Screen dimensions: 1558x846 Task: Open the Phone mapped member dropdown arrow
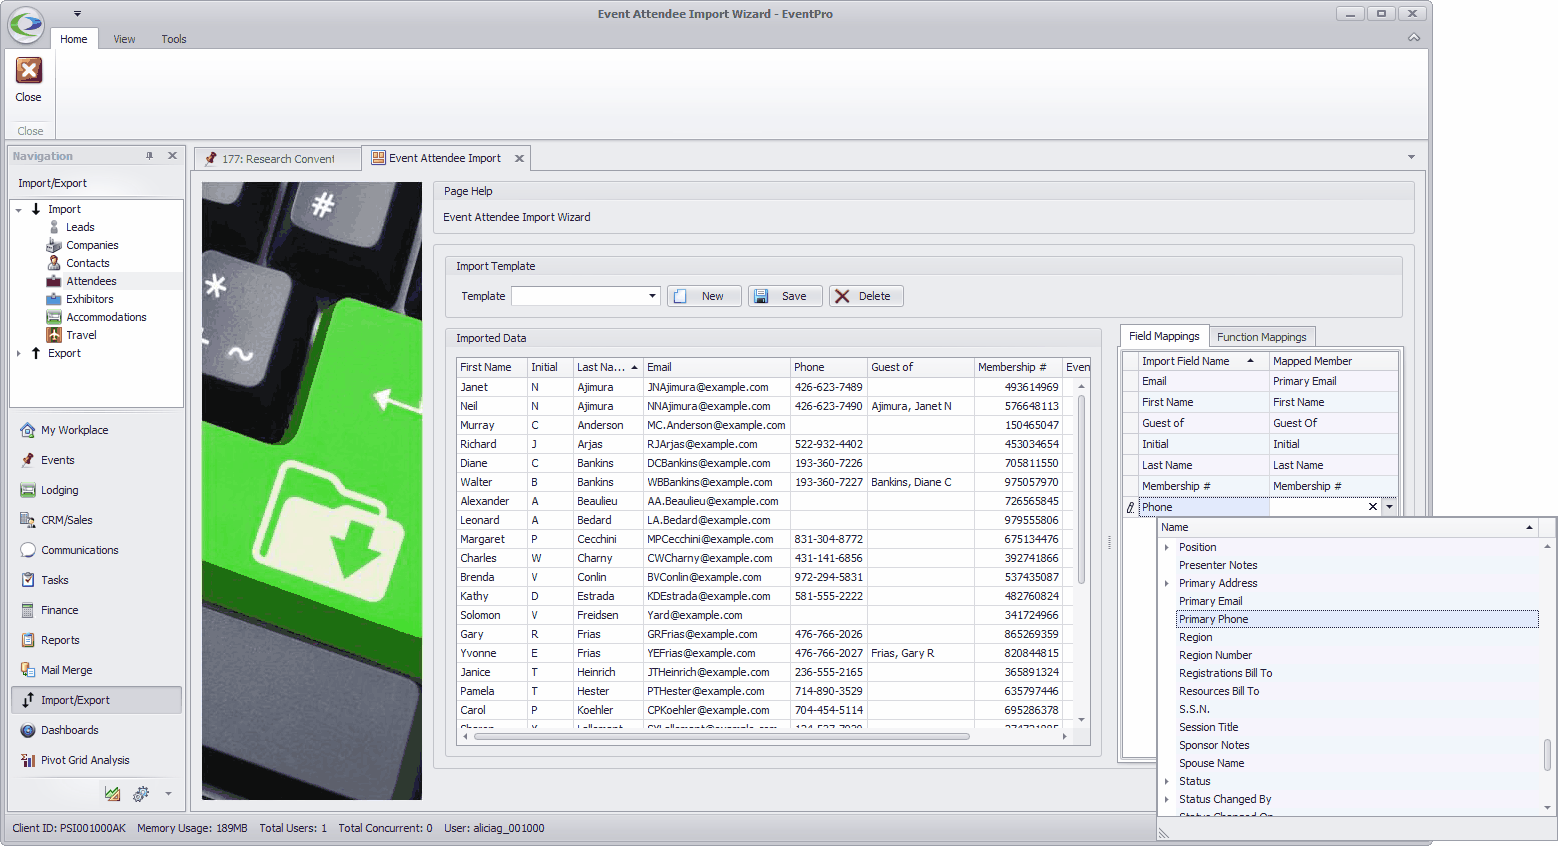[x=1389, y=507]
